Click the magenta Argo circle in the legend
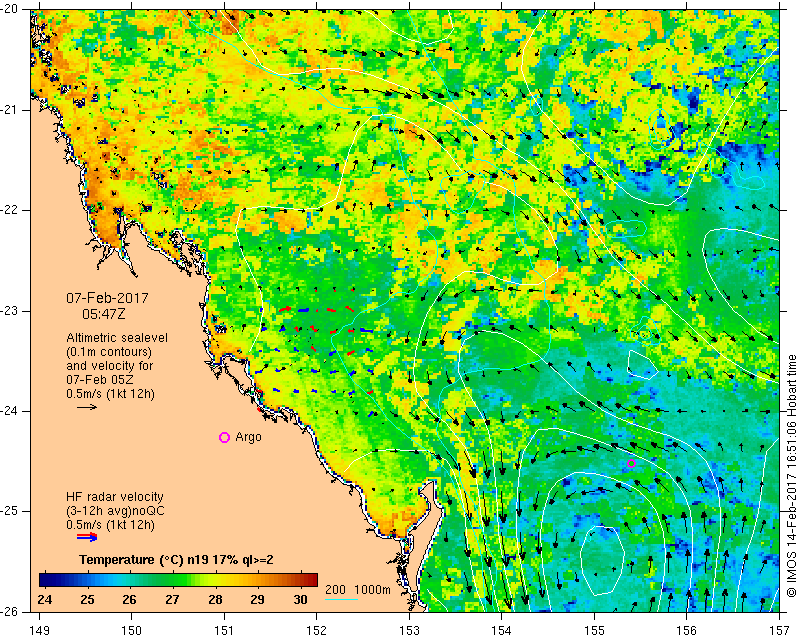Viewport: 800px width, 640px height. tap(224, 437)
